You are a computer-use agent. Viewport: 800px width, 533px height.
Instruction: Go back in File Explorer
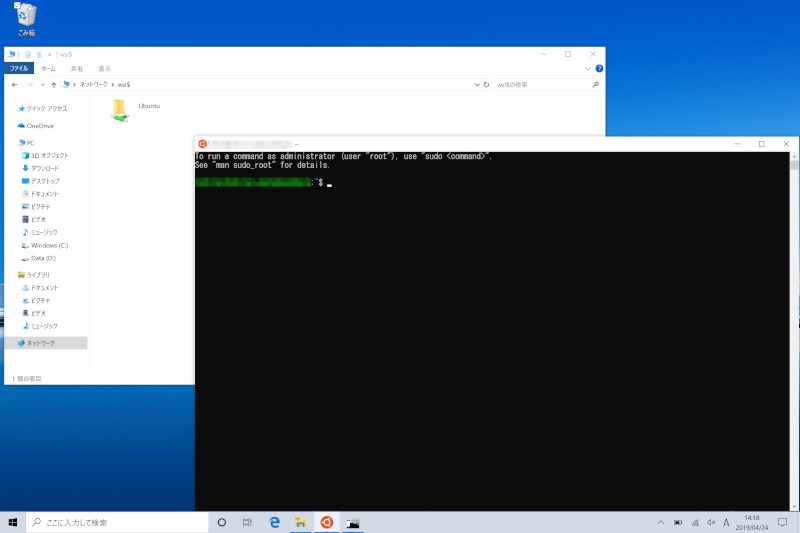point(15,85)
